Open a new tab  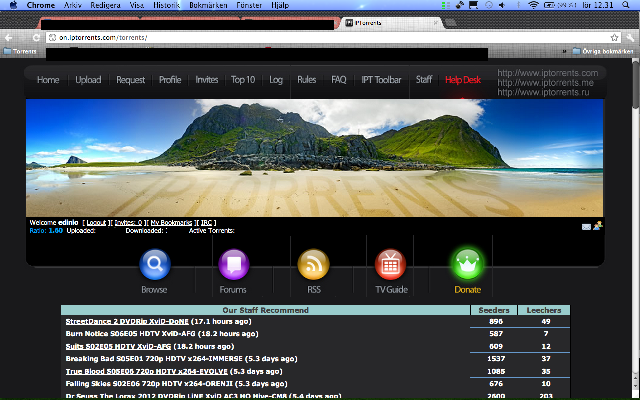click(451, 23)
